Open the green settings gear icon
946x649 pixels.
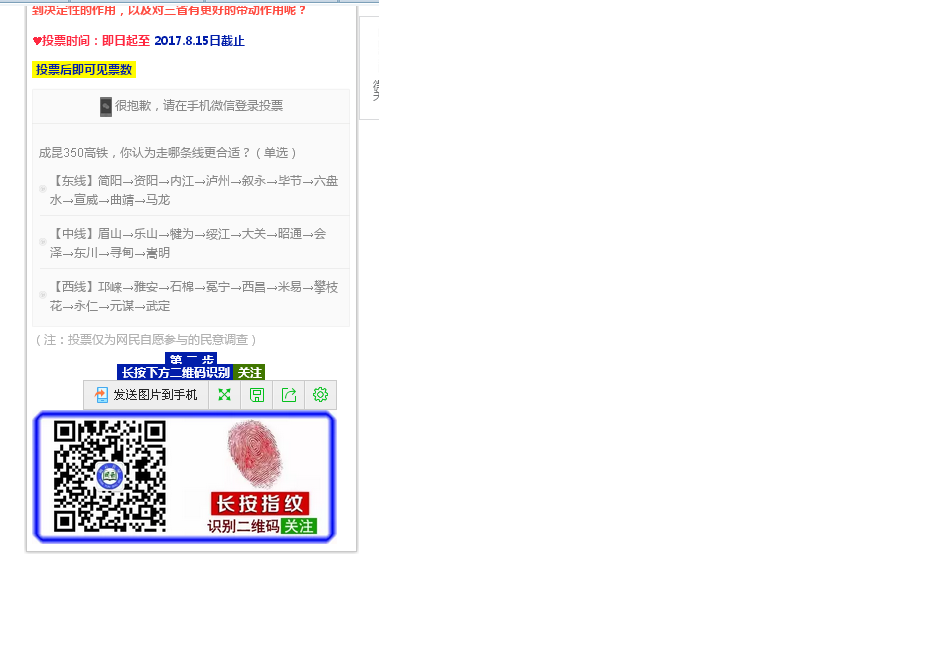coord(320,395)
